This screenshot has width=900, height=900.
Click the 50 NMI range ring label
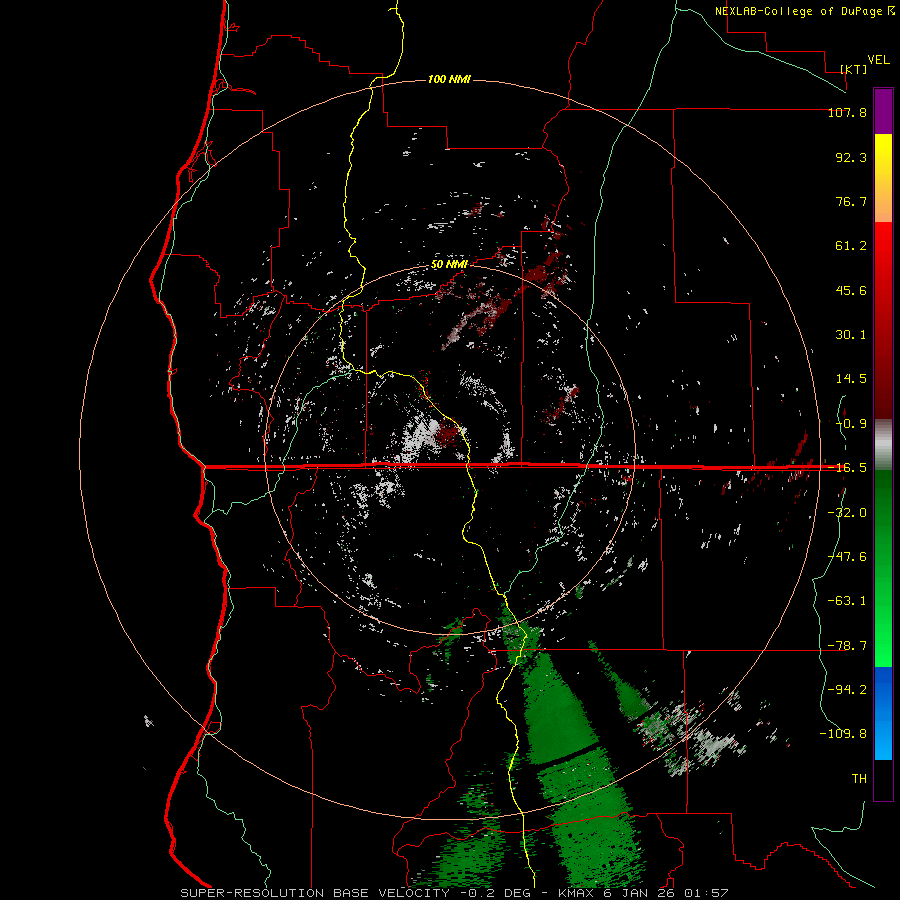(449, 265)
